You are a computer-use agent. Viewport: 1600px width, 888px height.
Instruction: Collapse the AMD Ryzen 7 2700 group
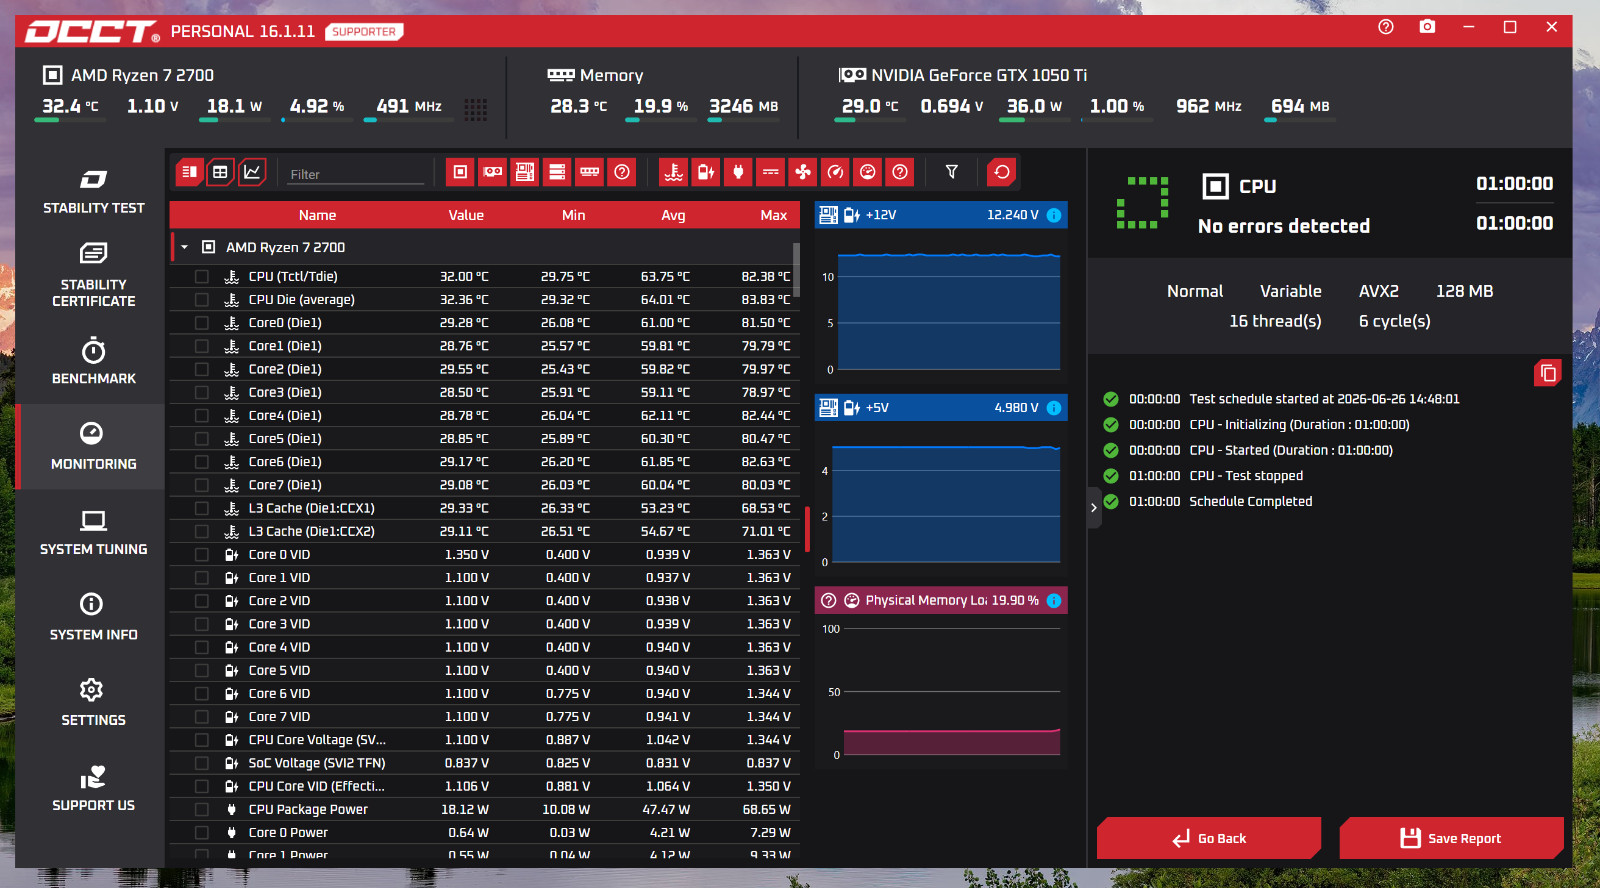click(x=184, y=247)
